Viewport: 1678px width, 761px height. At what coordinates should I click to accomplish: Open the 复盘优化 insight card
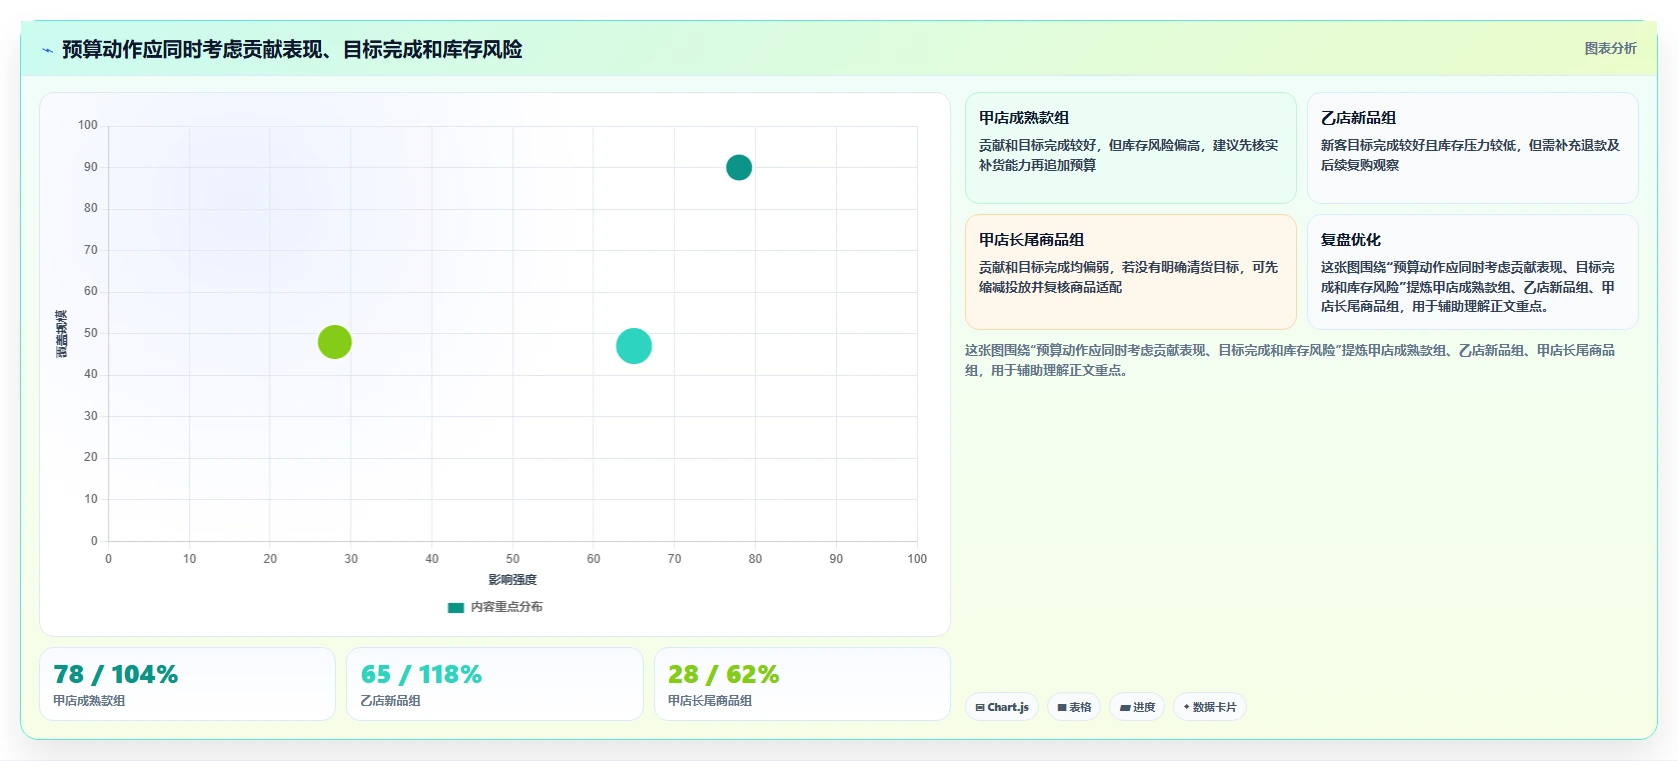pyautogui.click(x=1473, y=272)
